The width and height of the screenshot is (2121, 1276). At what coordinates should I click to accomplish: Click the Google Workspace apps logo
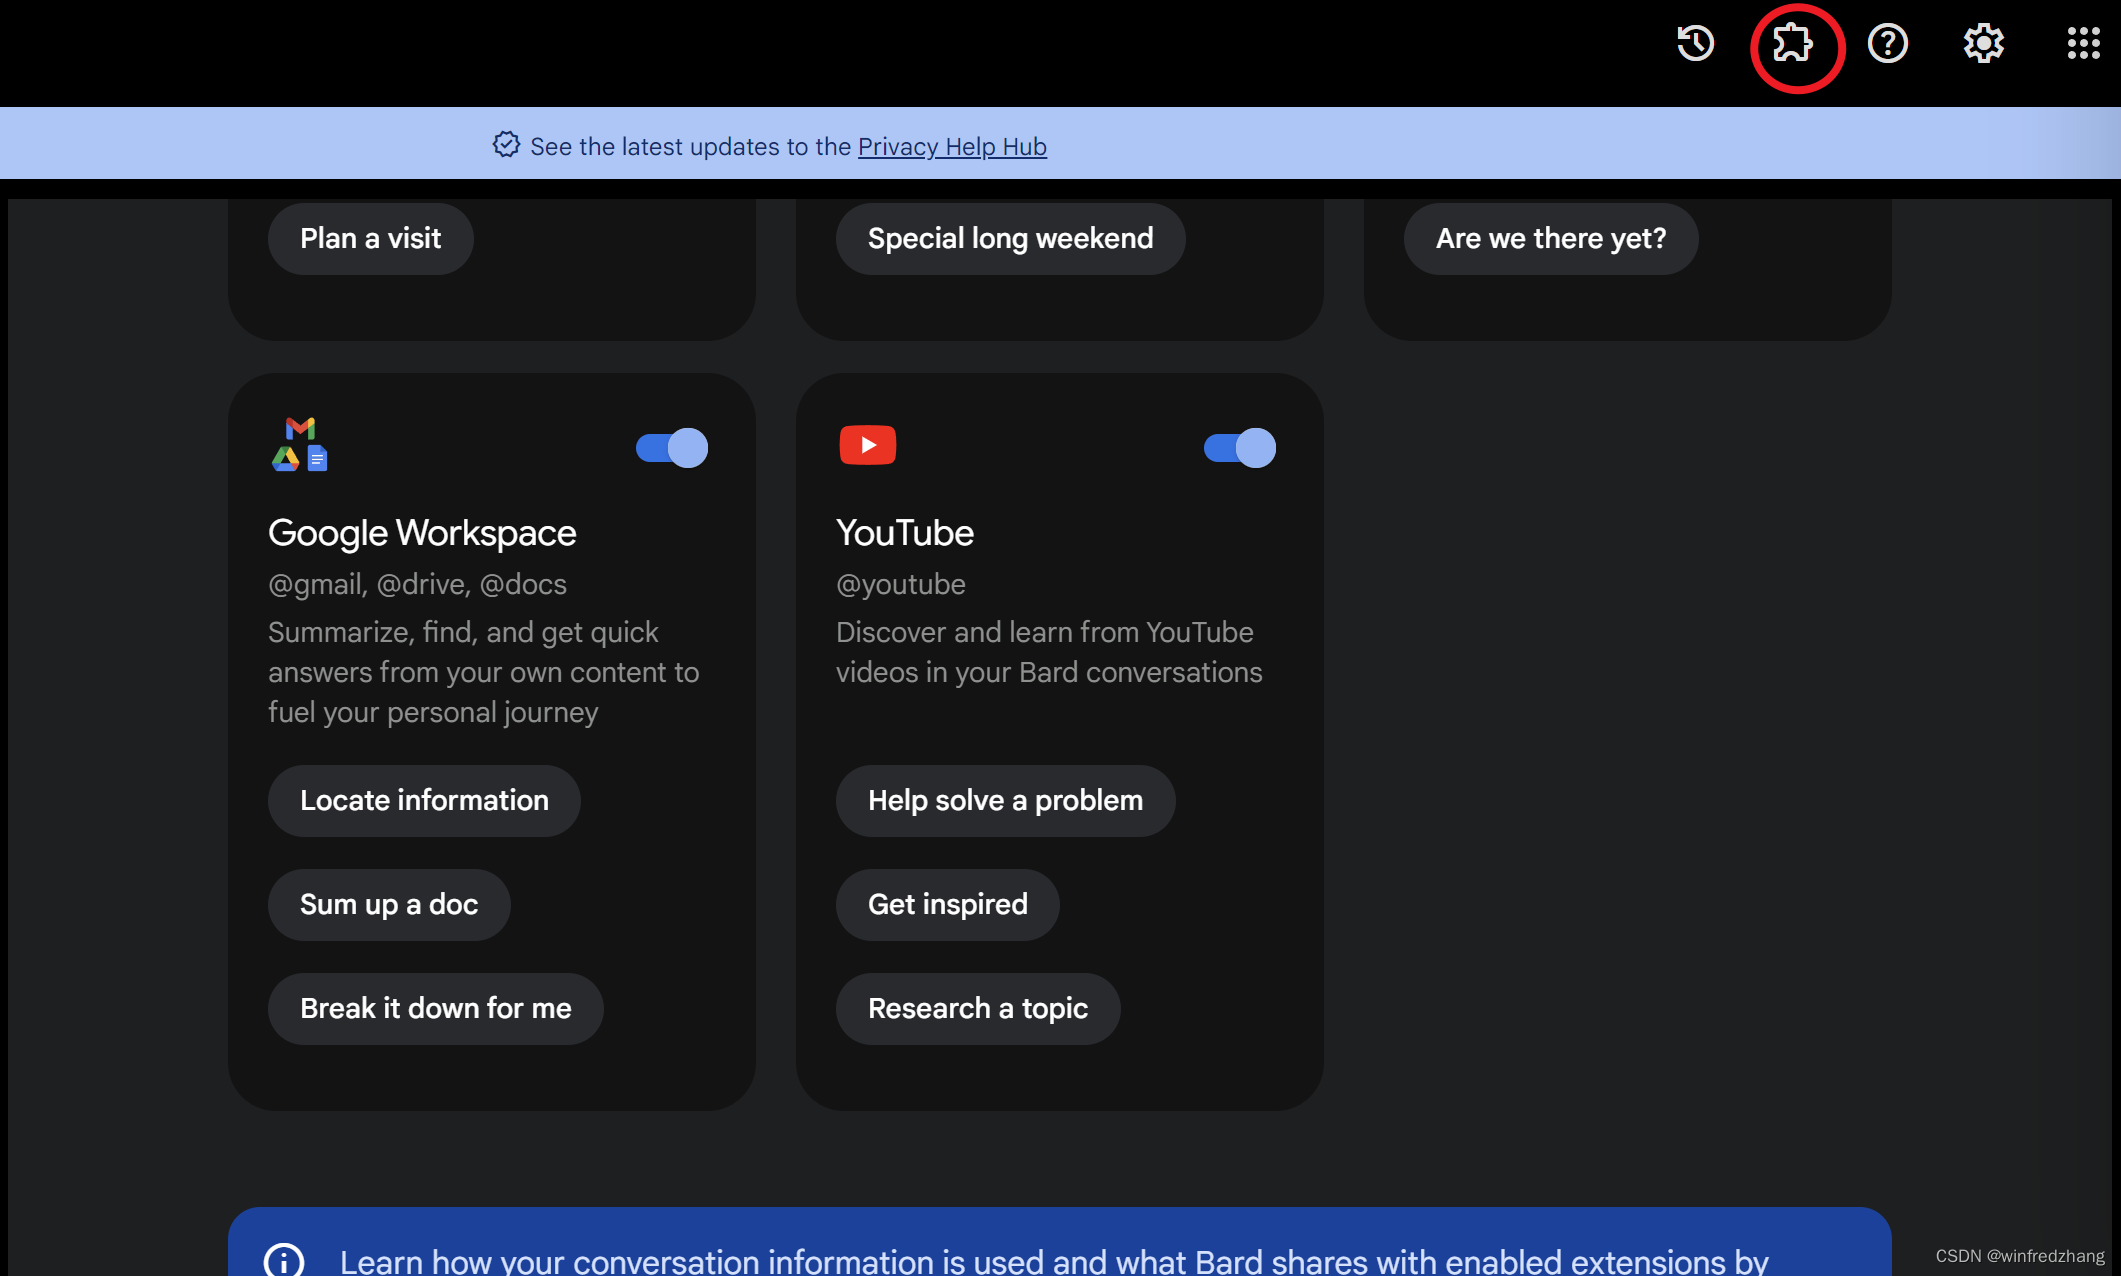tap(300, 444)
